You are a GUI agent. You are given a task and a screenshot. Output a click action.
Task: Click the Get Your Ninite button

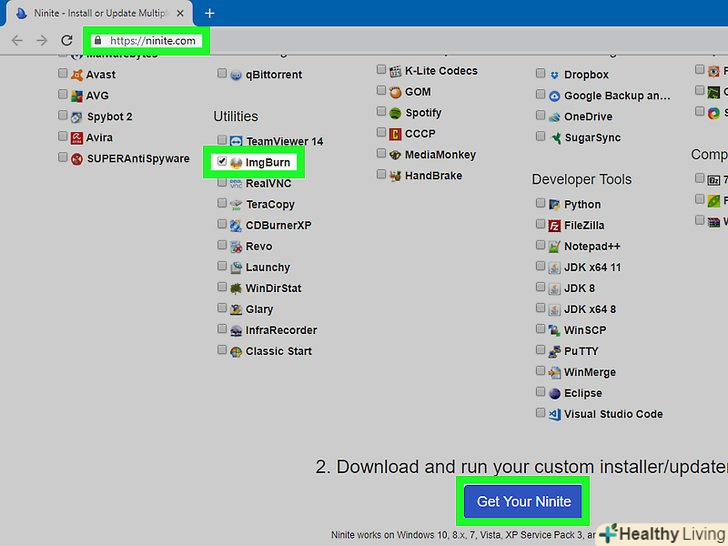click(x=523, y=501)
